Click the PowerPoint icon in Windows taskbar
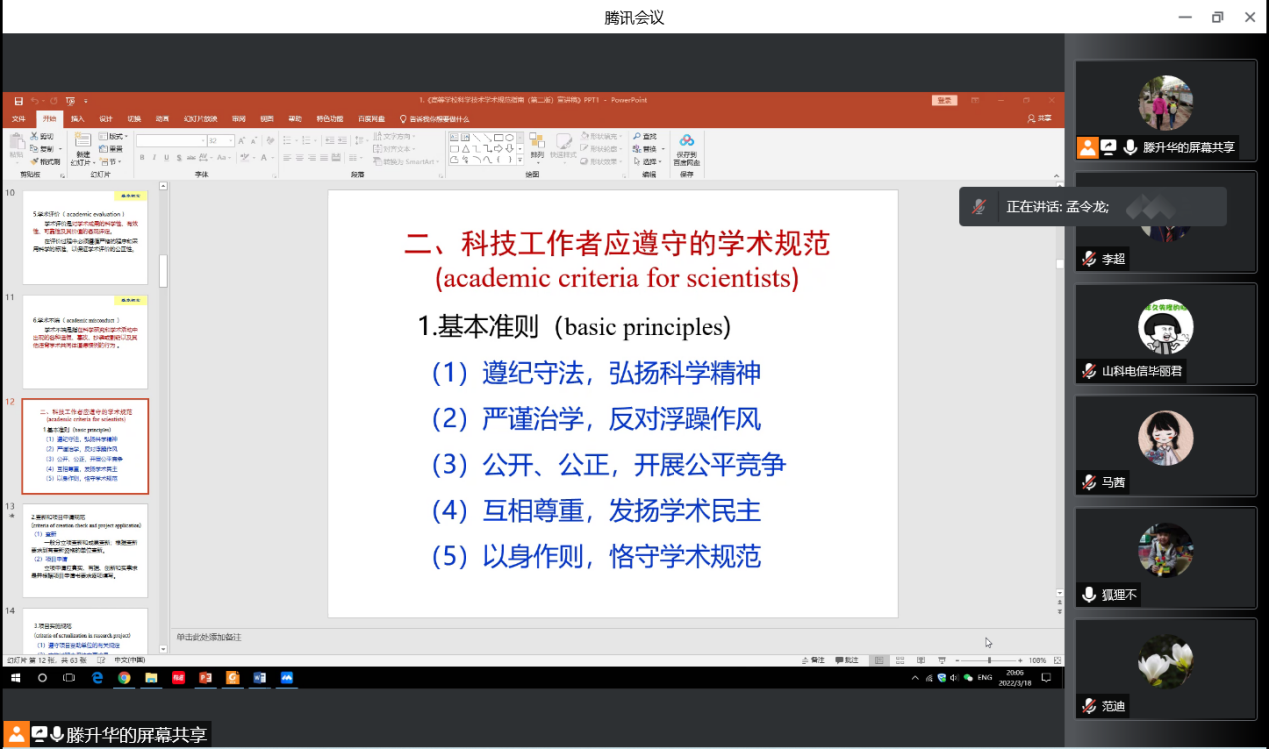 pos(205,678)
